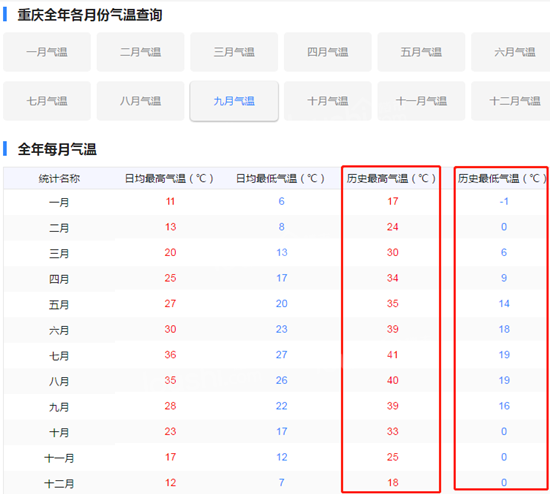Select the 九月 row label

pyautogui.click(x=59, y=407)
